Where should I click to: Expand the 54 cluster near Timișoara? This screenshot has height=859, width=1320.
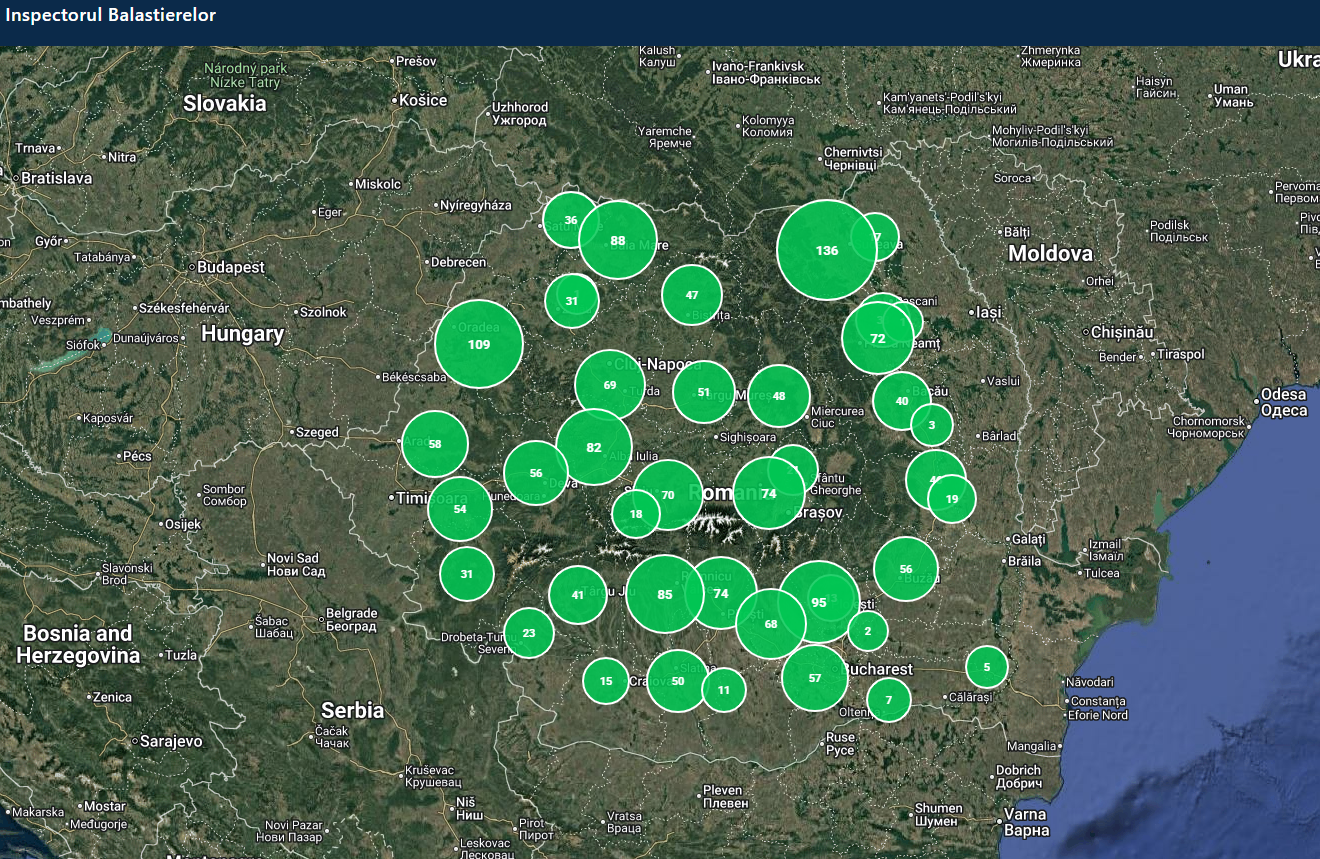460,508
